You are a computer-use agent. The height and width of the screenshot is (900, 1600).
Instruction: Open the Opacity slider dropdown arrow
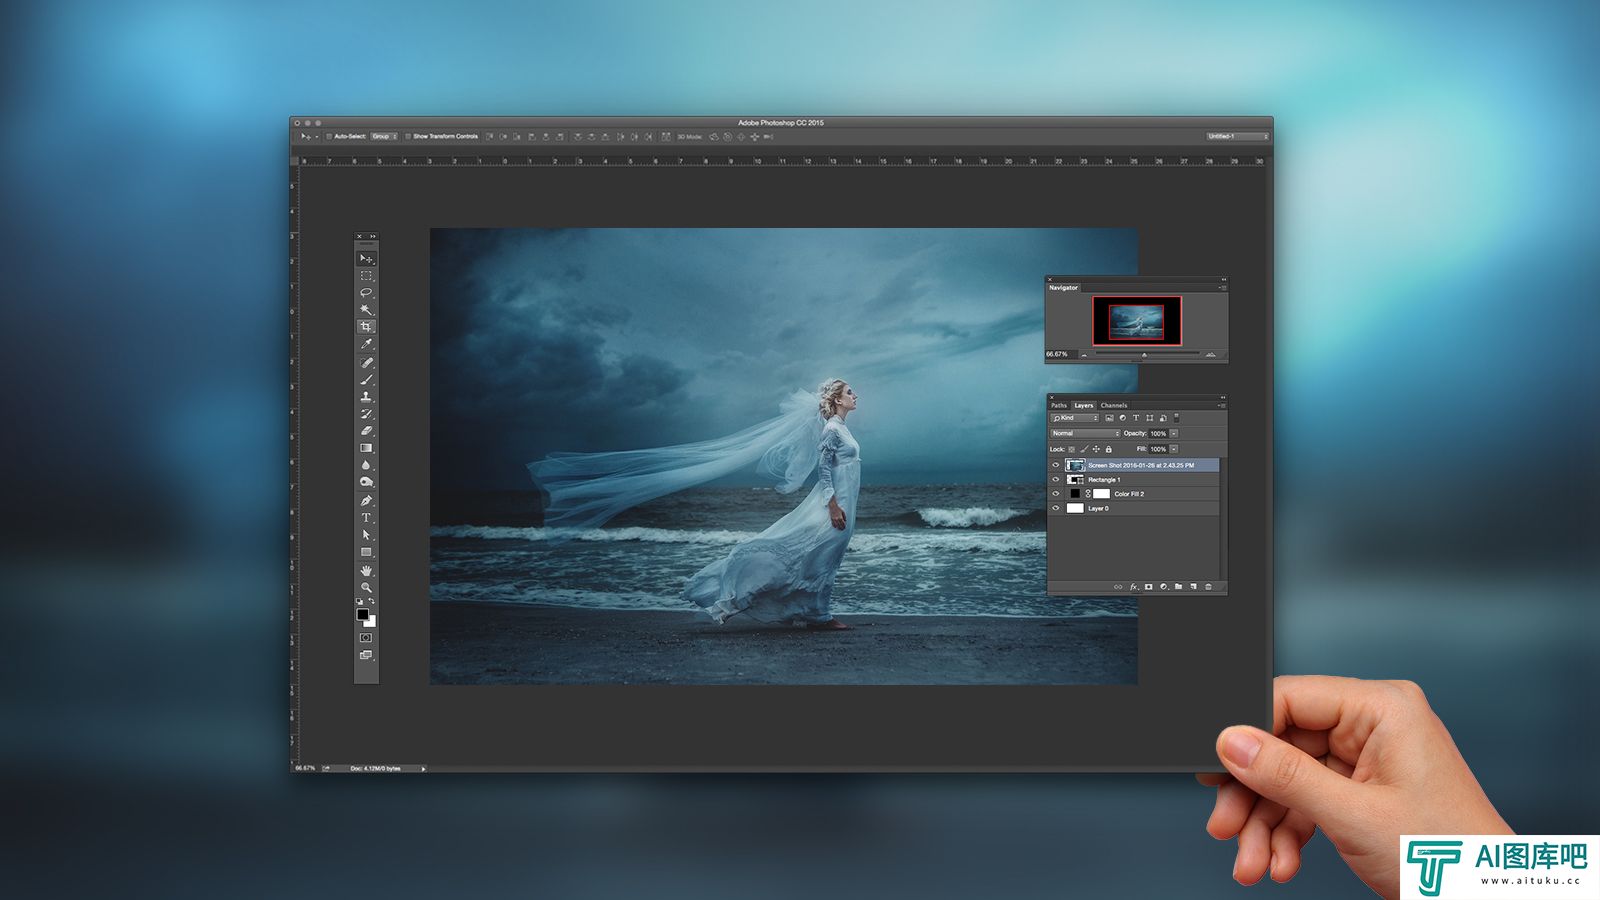(1174, 433)
